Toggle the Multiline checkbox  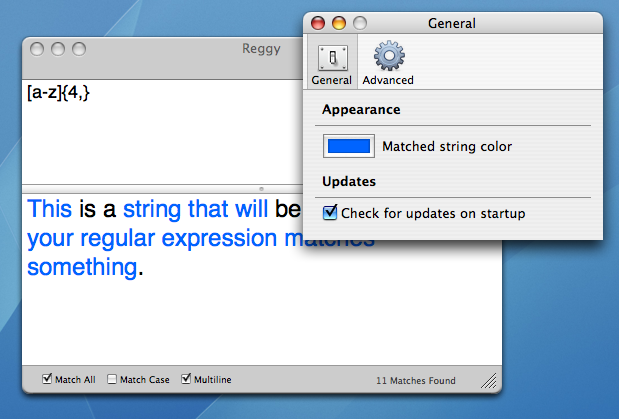[186, 379]
